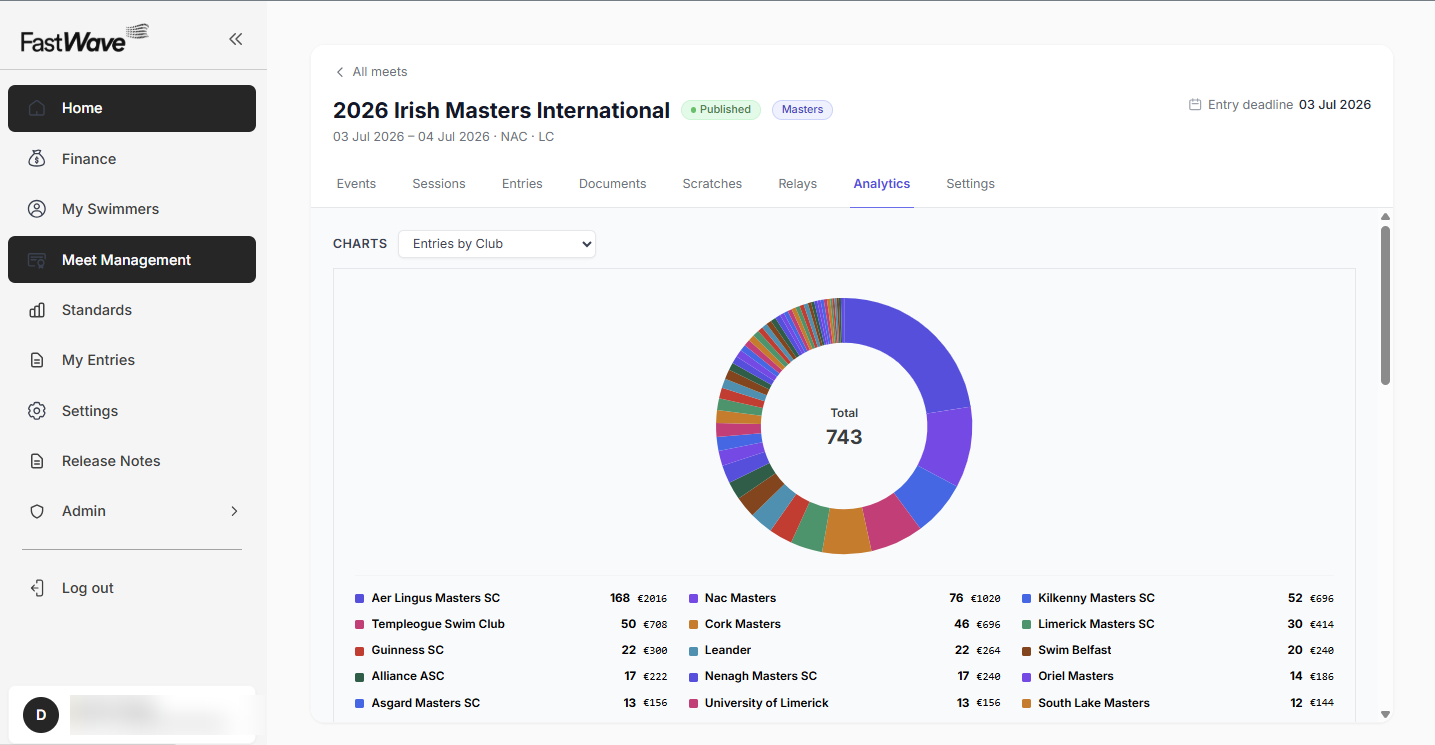Screen dimensions: 1435x745
Task: Click the Swim Belfast legend swatch
Action: tap(1027, 650)
